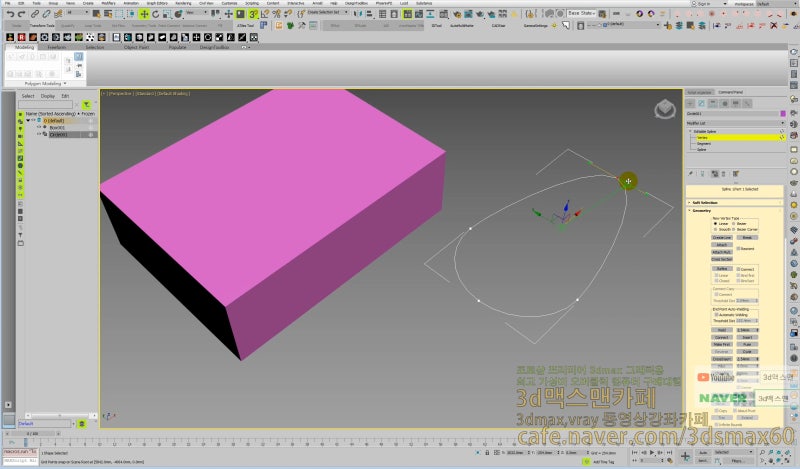Screen dimensions: 800x469
Task: Toggle the Percent Snap icon
Action: coord(276,14)
